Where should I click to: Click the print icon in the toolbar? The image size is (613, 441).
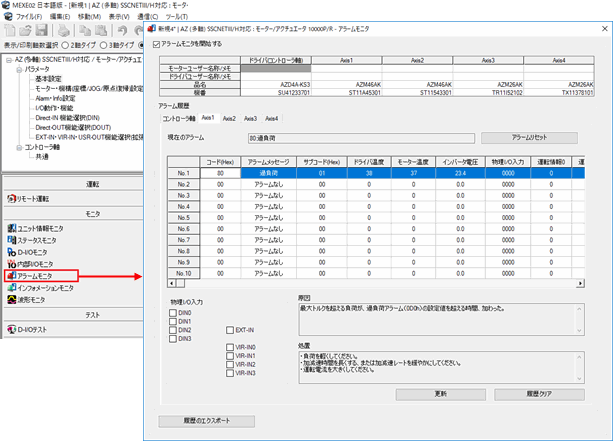click(x=62, y=30)
